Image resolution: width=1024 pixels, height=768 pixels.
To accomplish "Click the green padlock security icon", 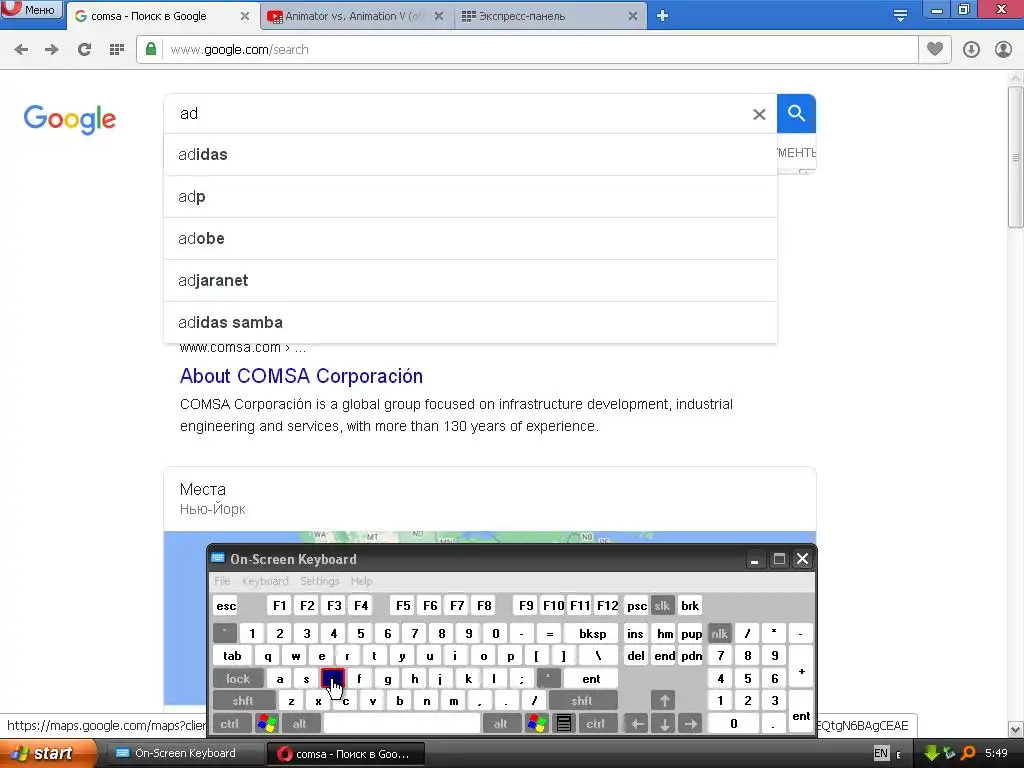I will [151, 49].
